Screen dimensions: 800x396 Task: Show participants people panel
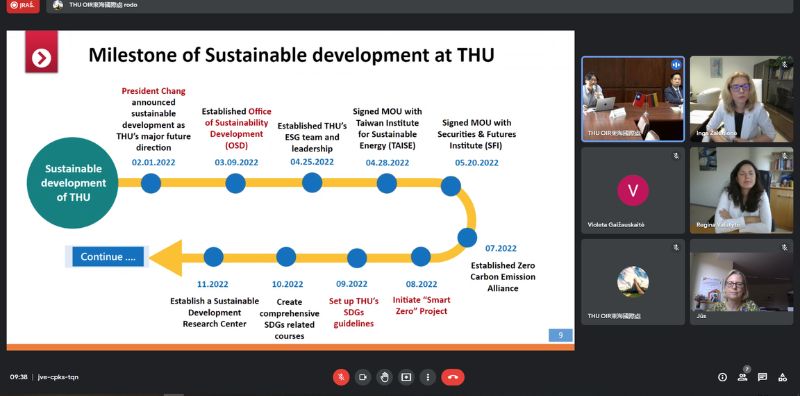click(x=742, y=377)
